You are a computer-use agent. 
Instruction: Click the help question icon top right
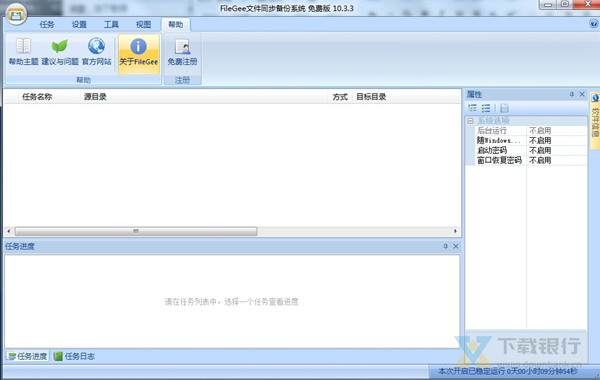[593, 24]
